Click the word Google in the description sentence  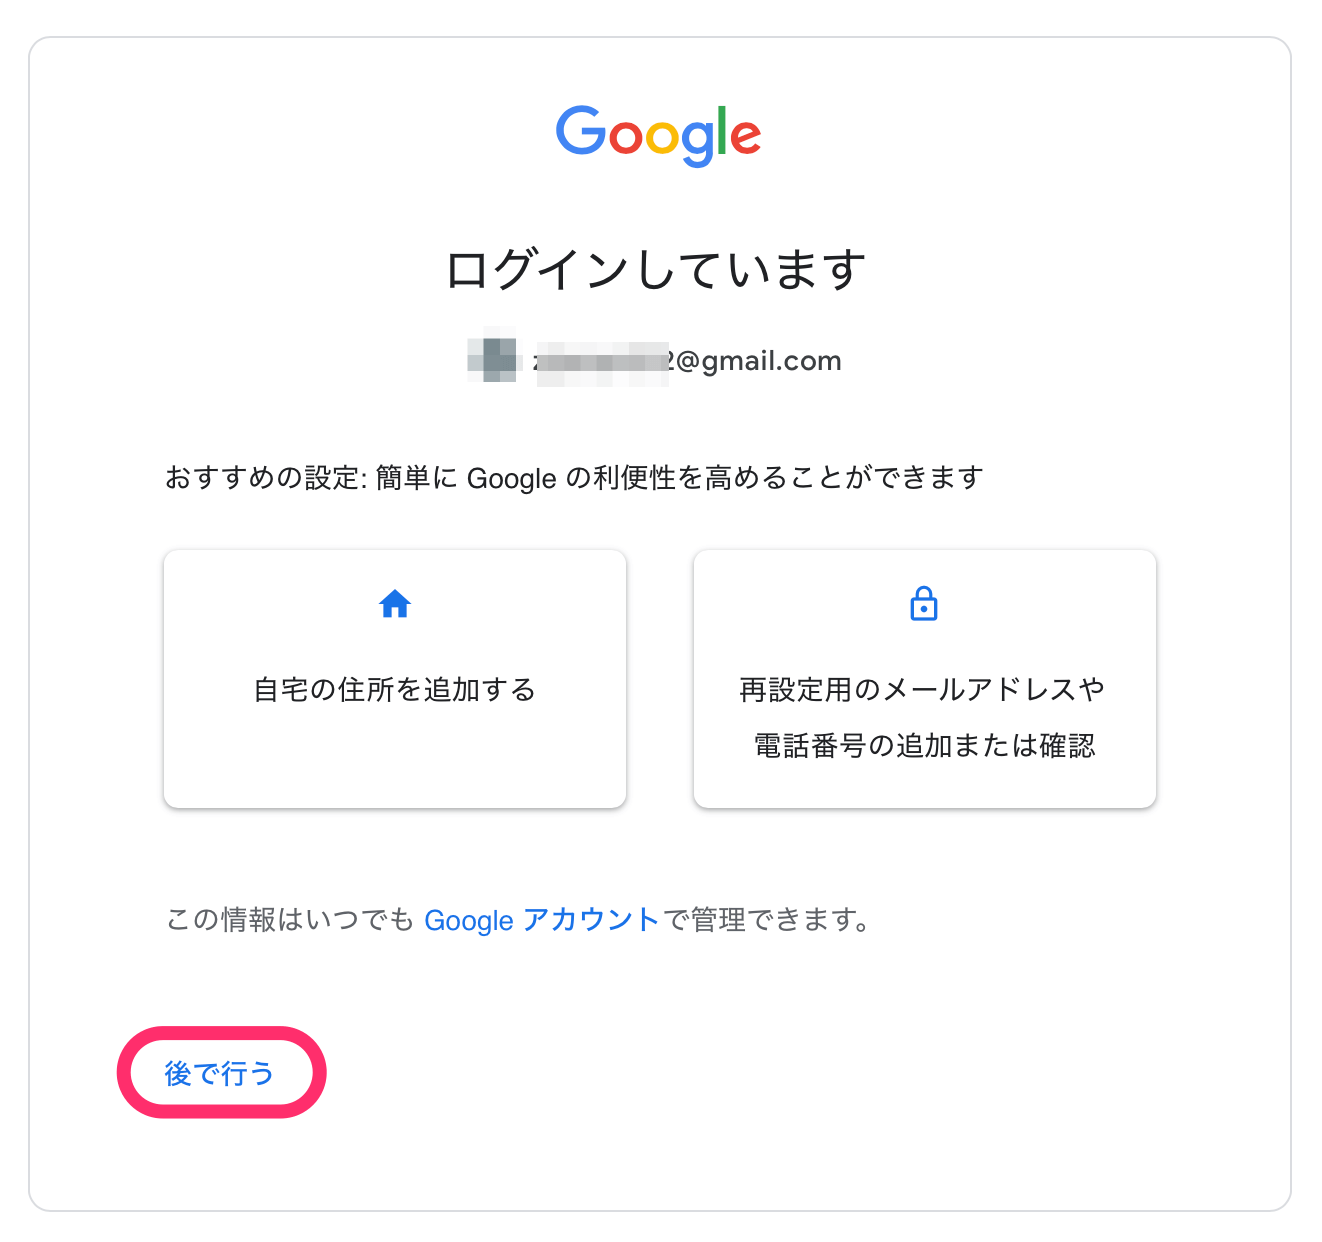pyautogui.click(x=511, y=479)
